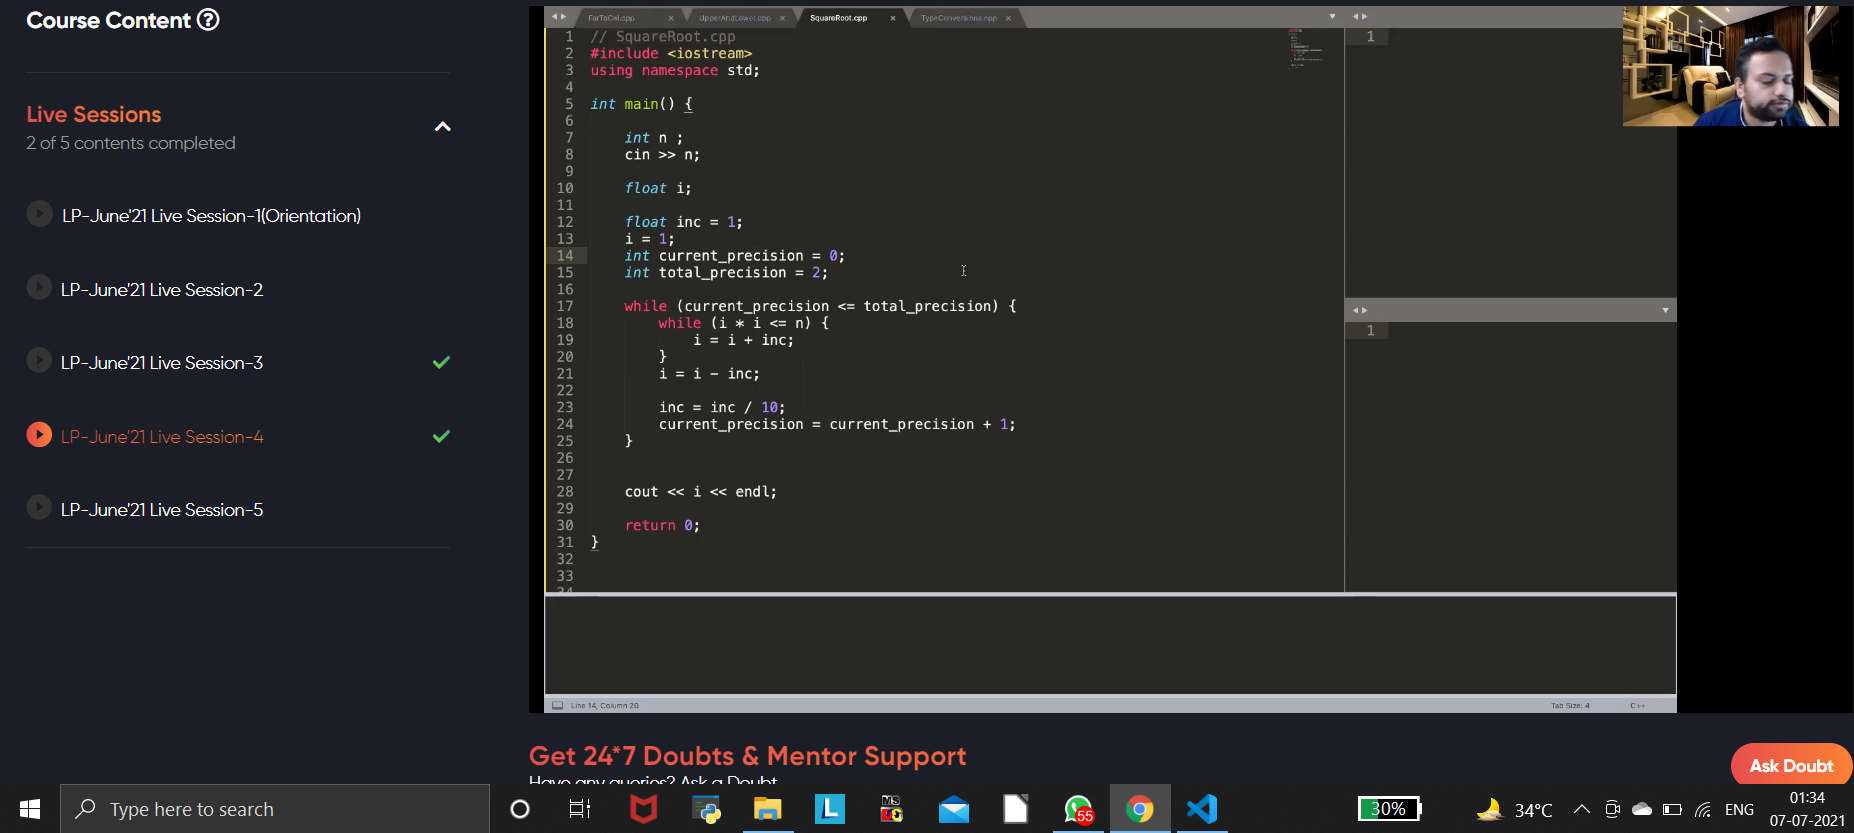Collapse the Live Sessions section chevron
This screenshot has height=833, width=1854.
pos(442,127)
